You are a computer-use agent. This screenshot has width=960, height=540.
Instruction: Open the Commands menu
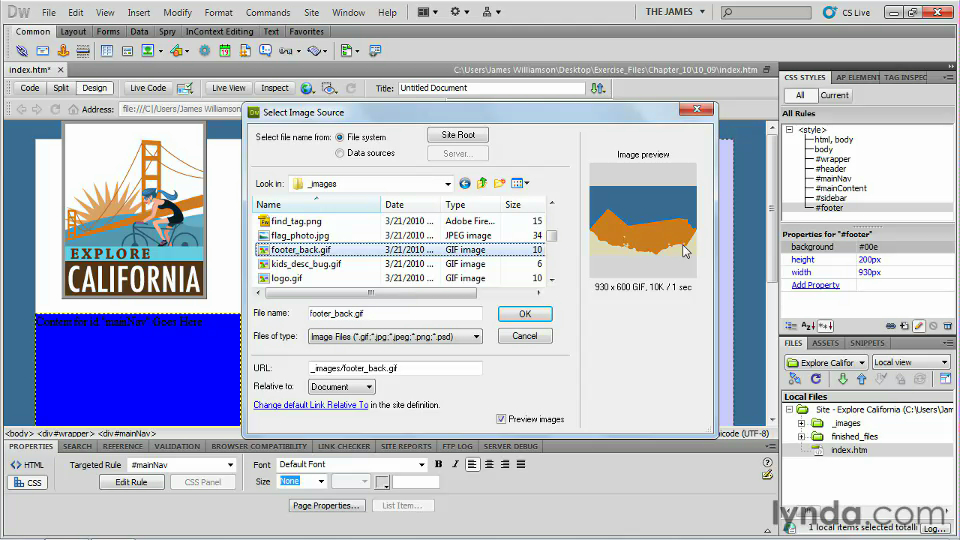pyautogui.click(x=268, y=12)
